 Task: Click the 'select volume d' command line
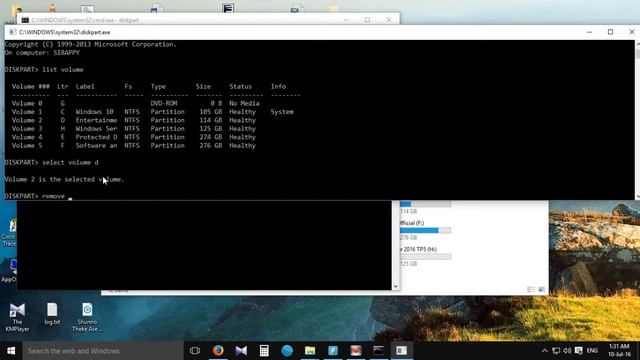click(51, 162)
